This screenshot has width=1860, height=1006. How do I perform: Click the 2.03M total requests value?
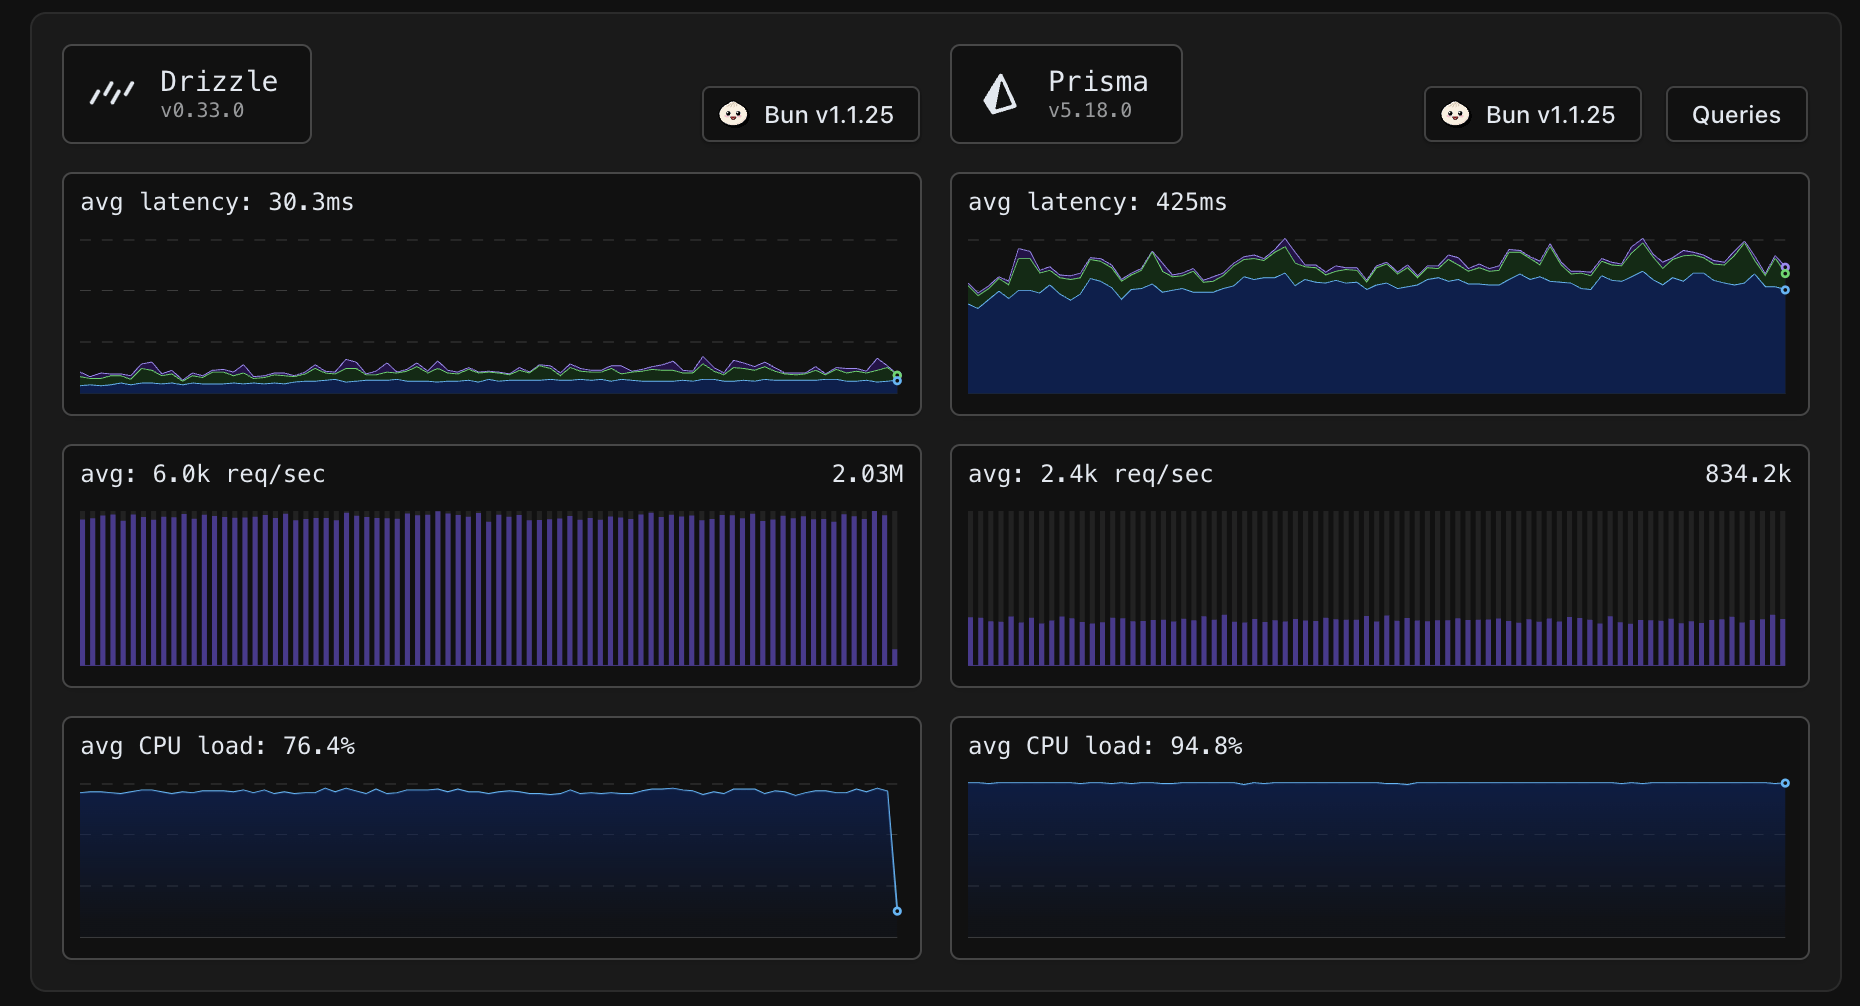(867, 474)
